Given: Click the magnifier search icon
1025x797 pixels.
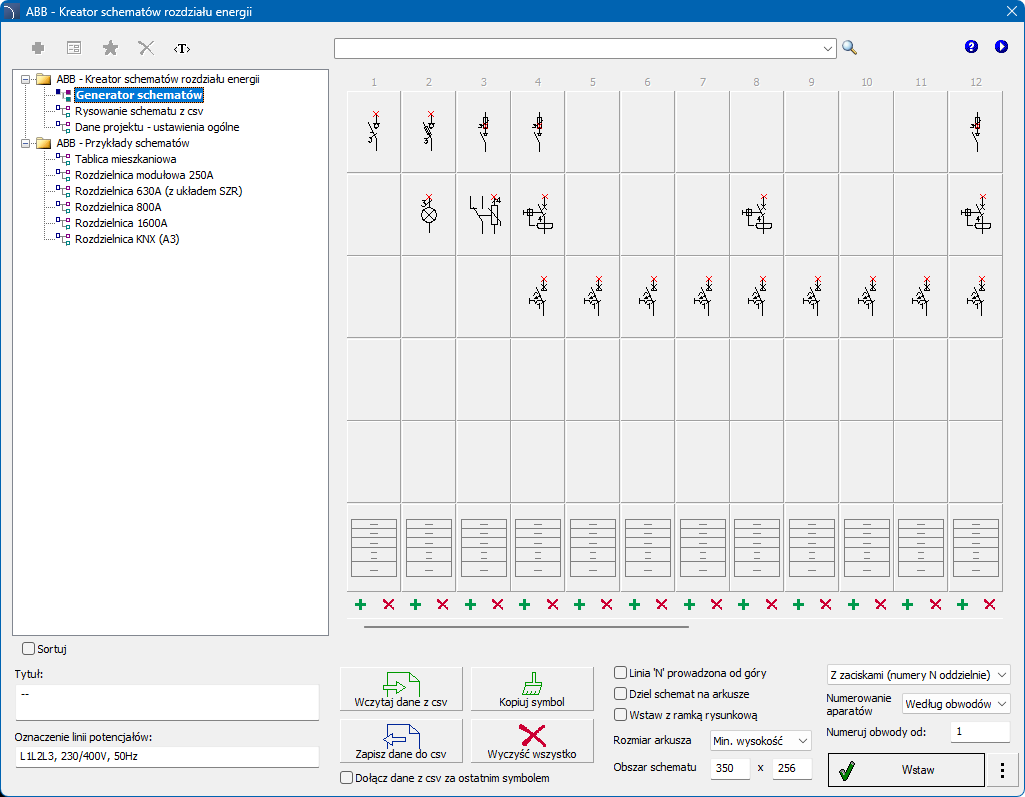Looking at the screenshot, I should click(850, 47).
